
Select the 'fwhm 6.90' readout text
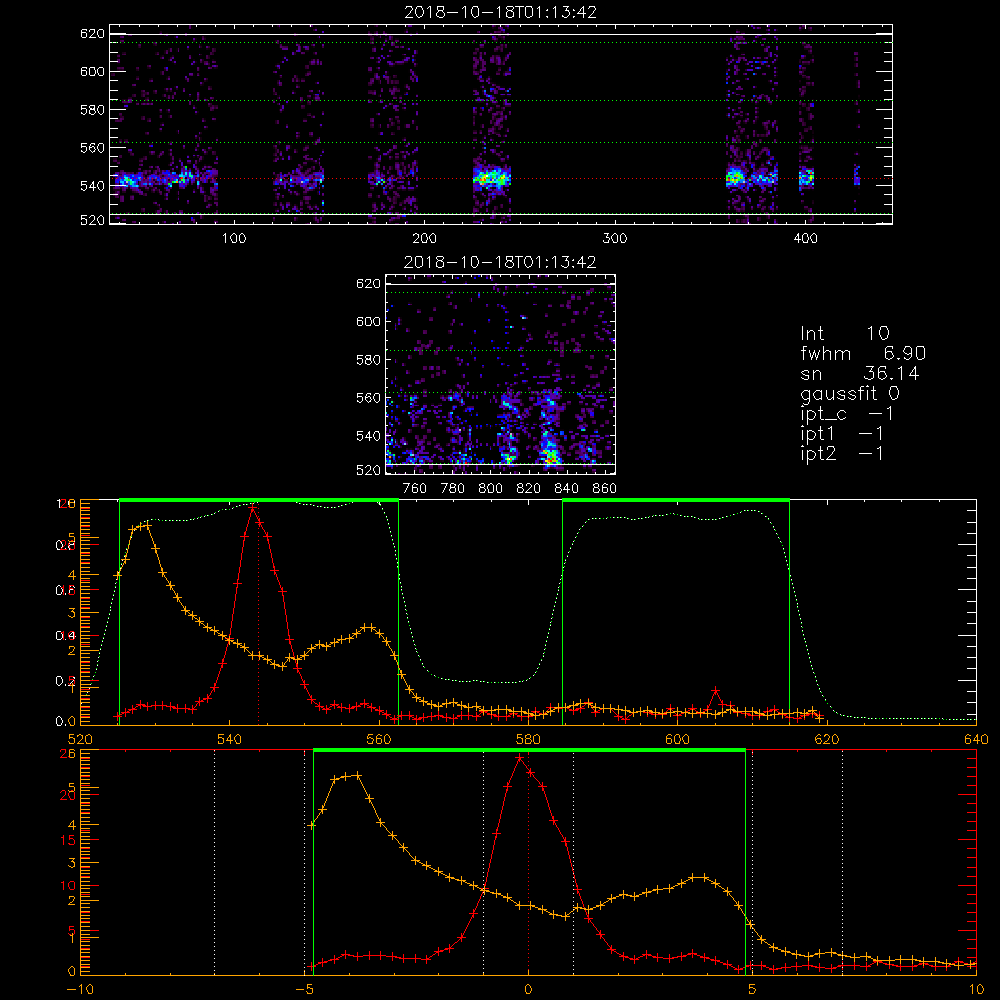[x=863, y=353]
